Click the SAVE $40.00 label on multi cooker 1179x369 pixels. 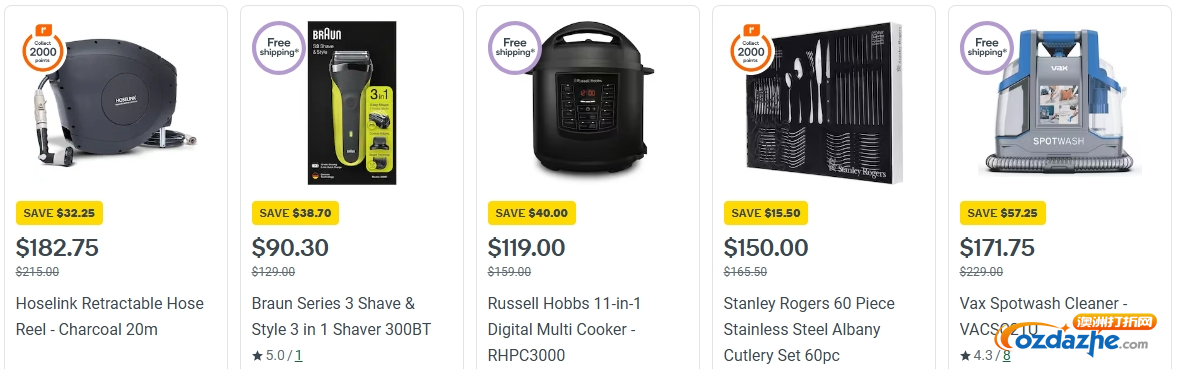tap(532, 213)
